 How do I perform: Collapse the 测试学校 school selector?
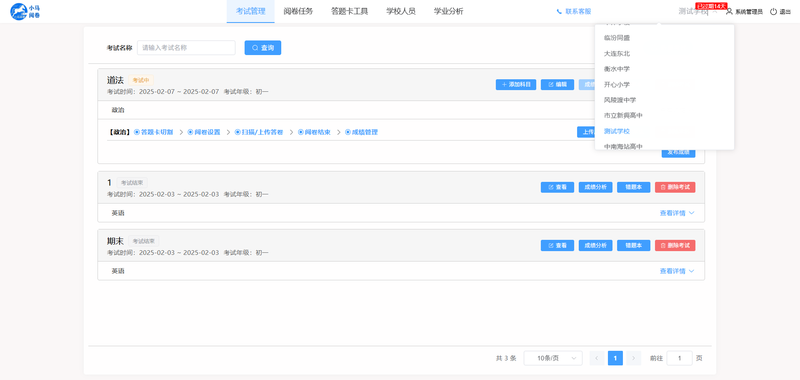[x=697, y=12]
